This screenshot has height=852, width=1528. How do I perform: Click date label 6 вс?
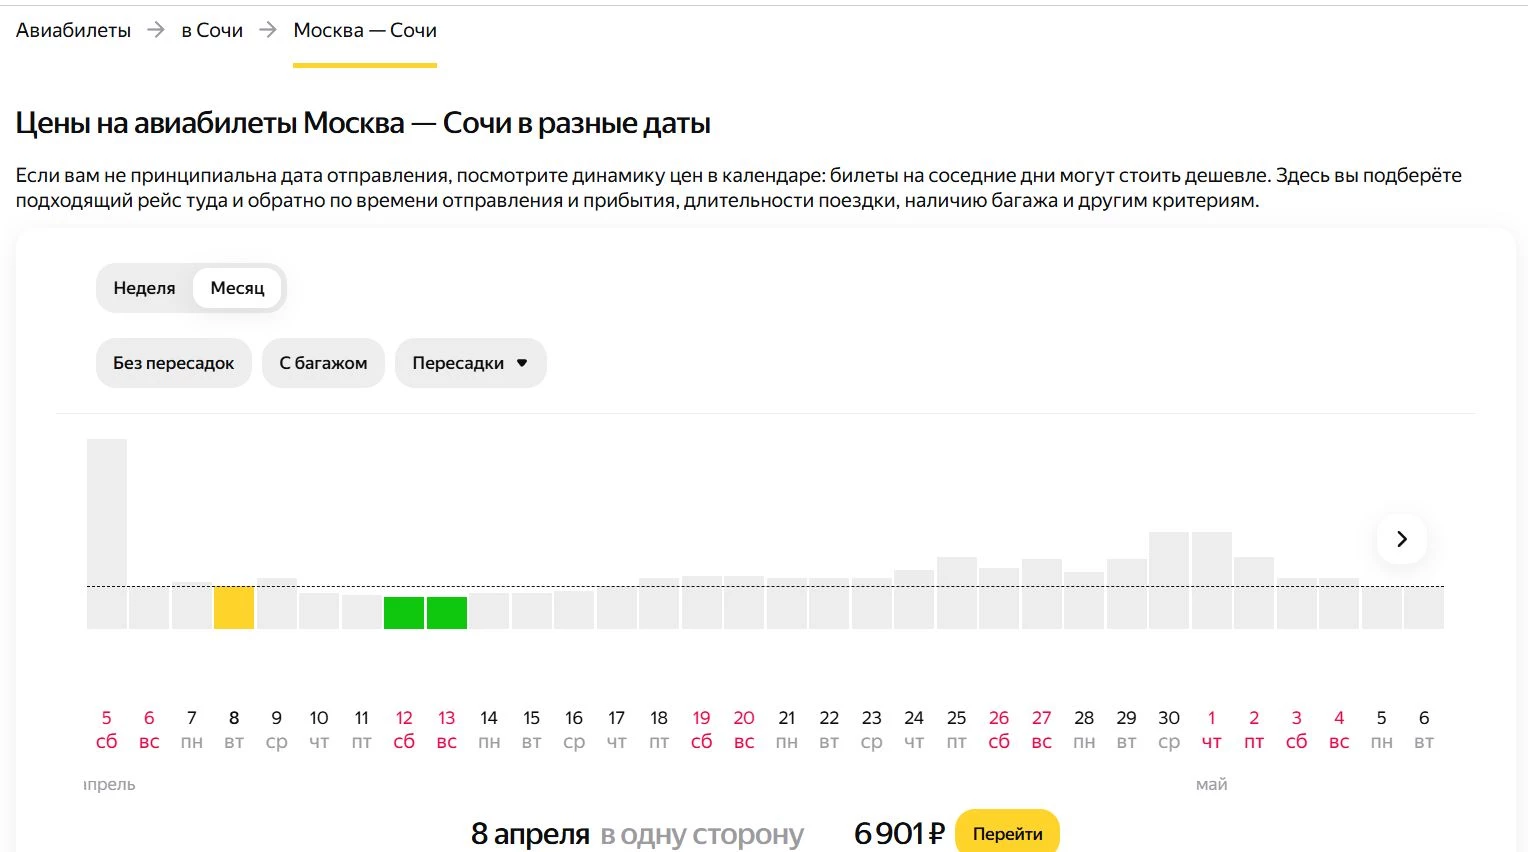coord(149,730)
